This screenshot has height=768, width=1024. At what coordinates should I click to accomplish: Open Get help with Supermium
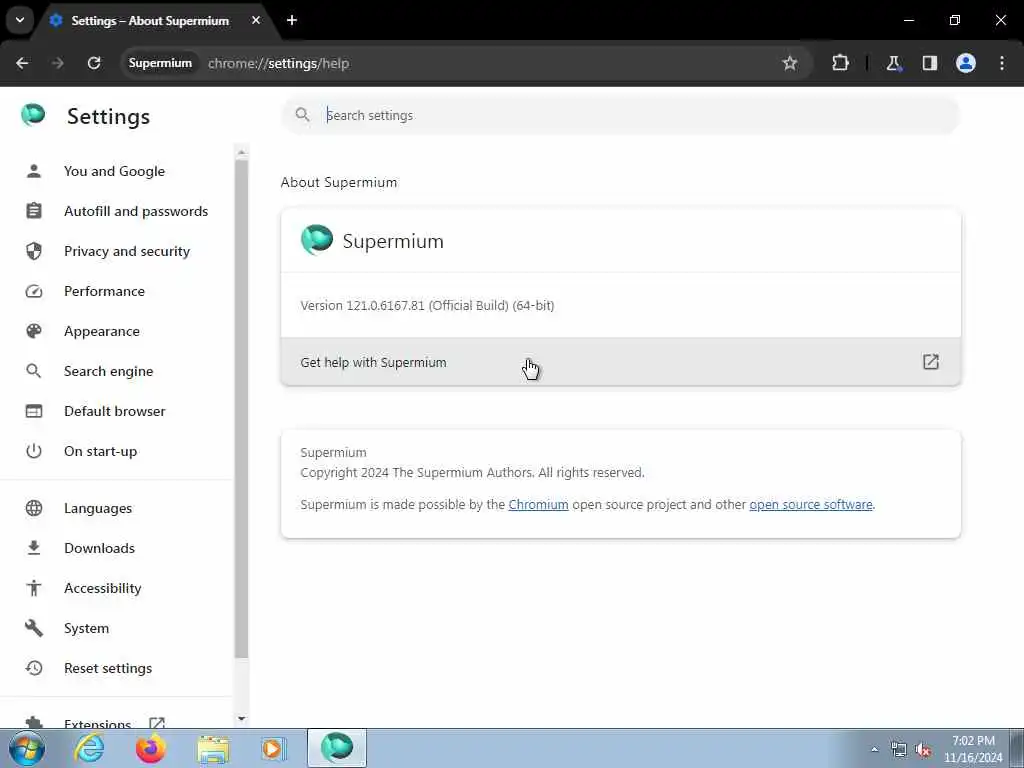click(621, 362)
